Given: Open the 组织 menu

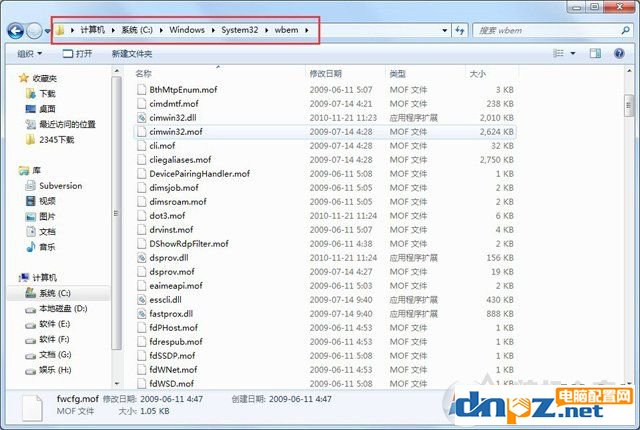Looking at the screenshot, I should click(x=29, y=53).
